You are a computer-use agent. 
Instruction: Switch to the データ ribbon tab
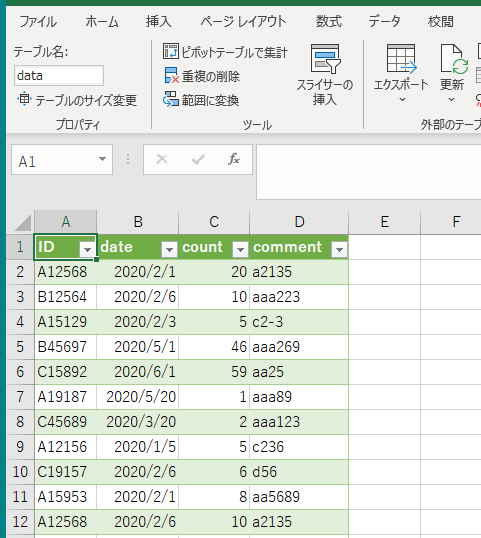click(x=384, y=22)
